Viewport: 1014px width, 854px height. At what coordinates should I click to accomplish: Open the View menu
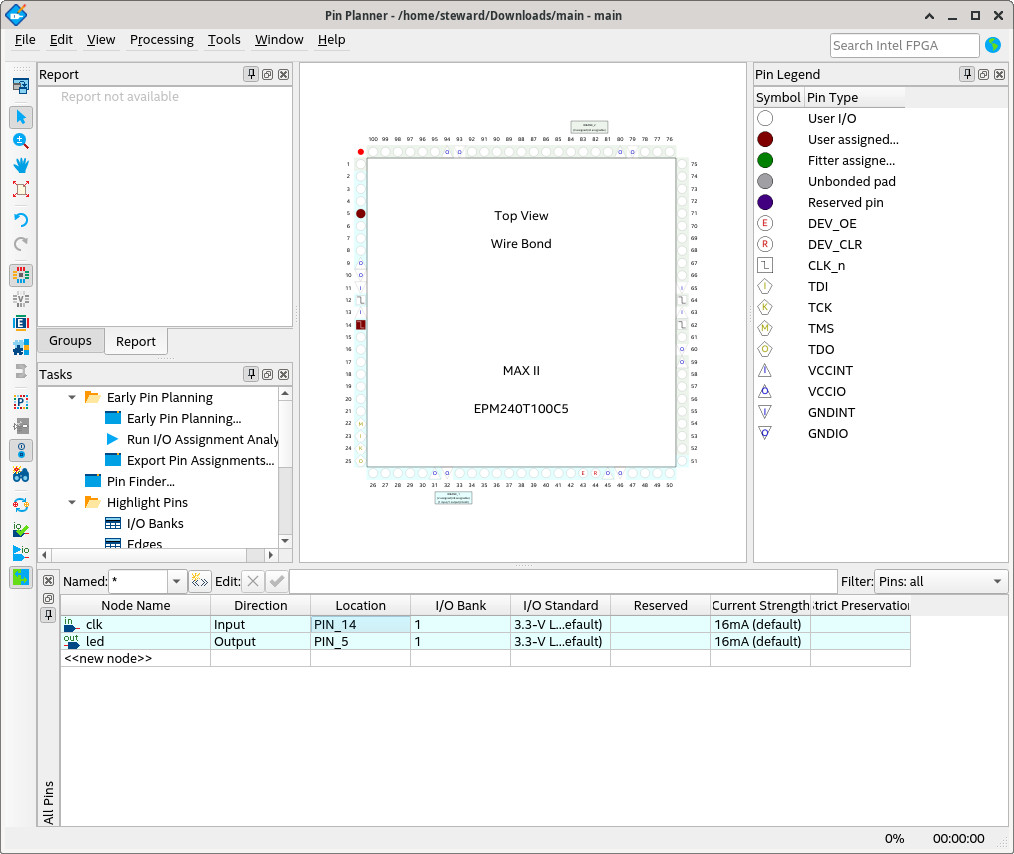click(x=101, y=39)
